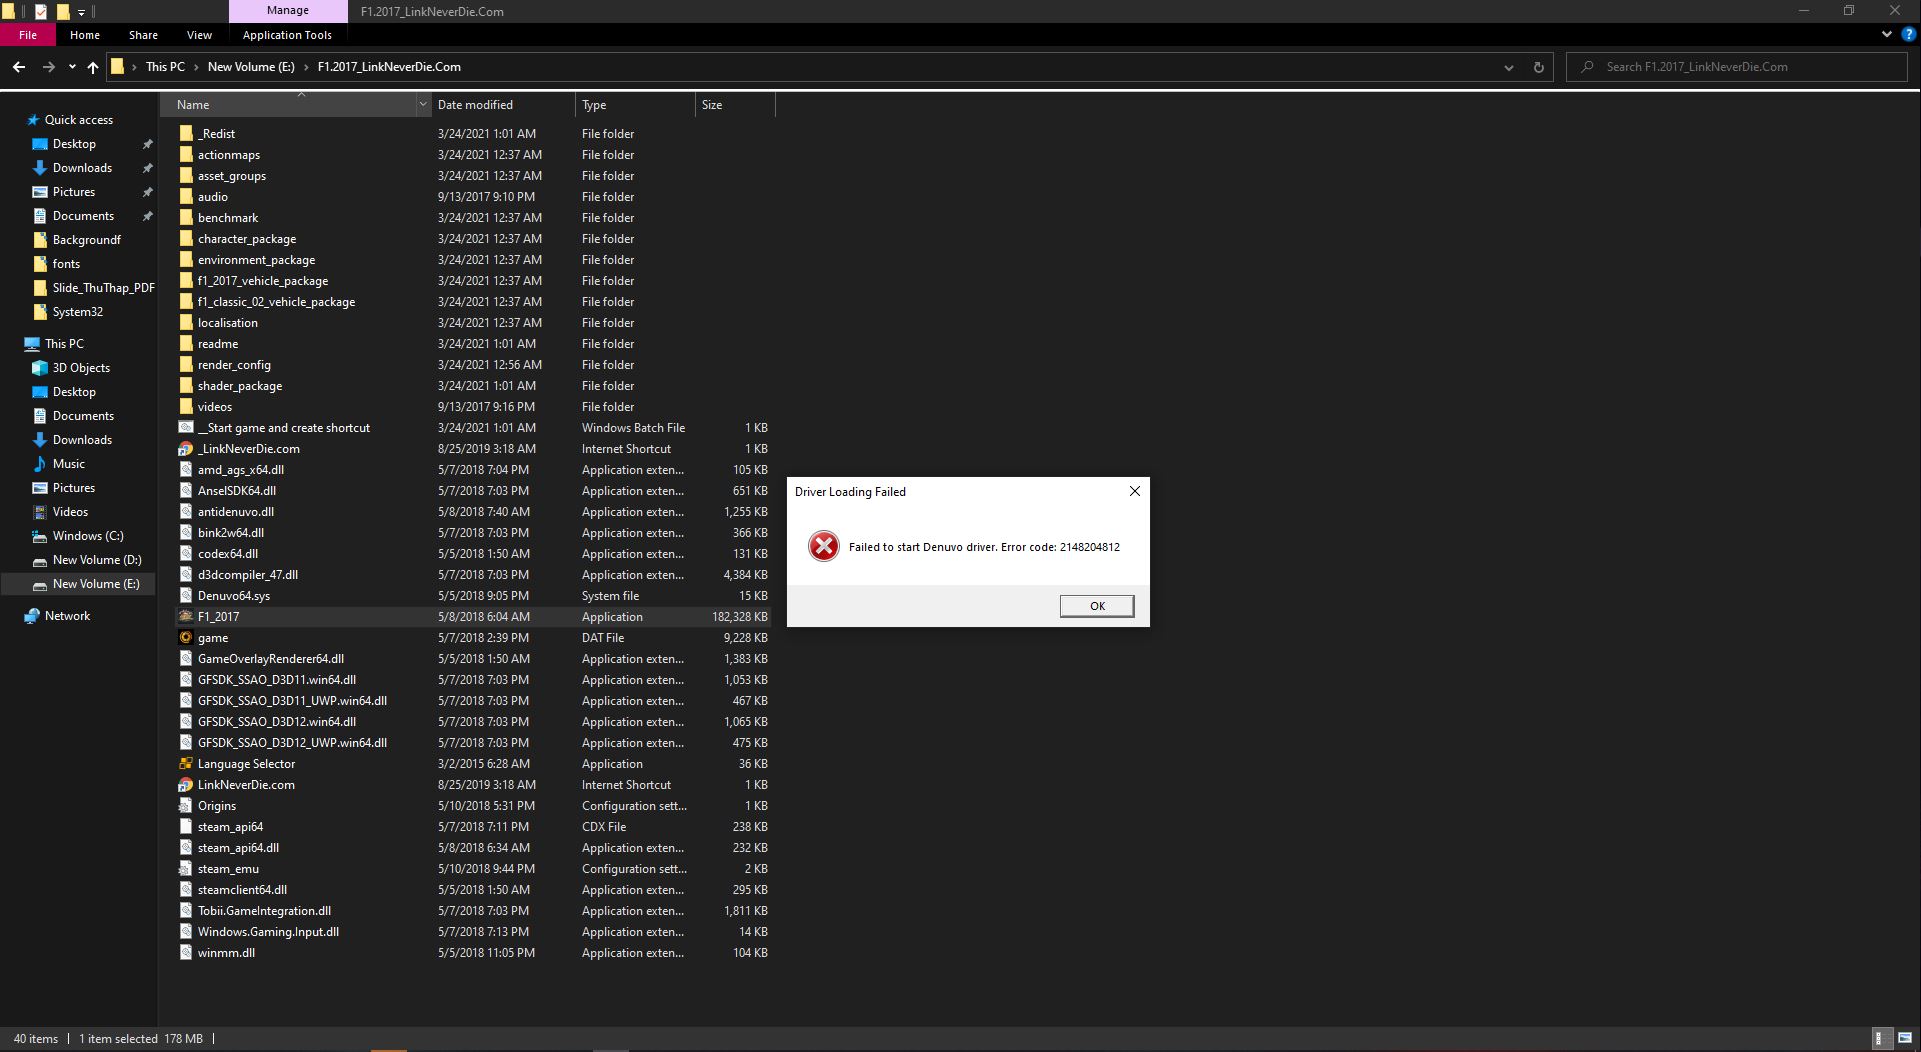Open the recent locations dropdown
The height and width of the screenshot is (1052, 1921).
(x=72, y=67)
